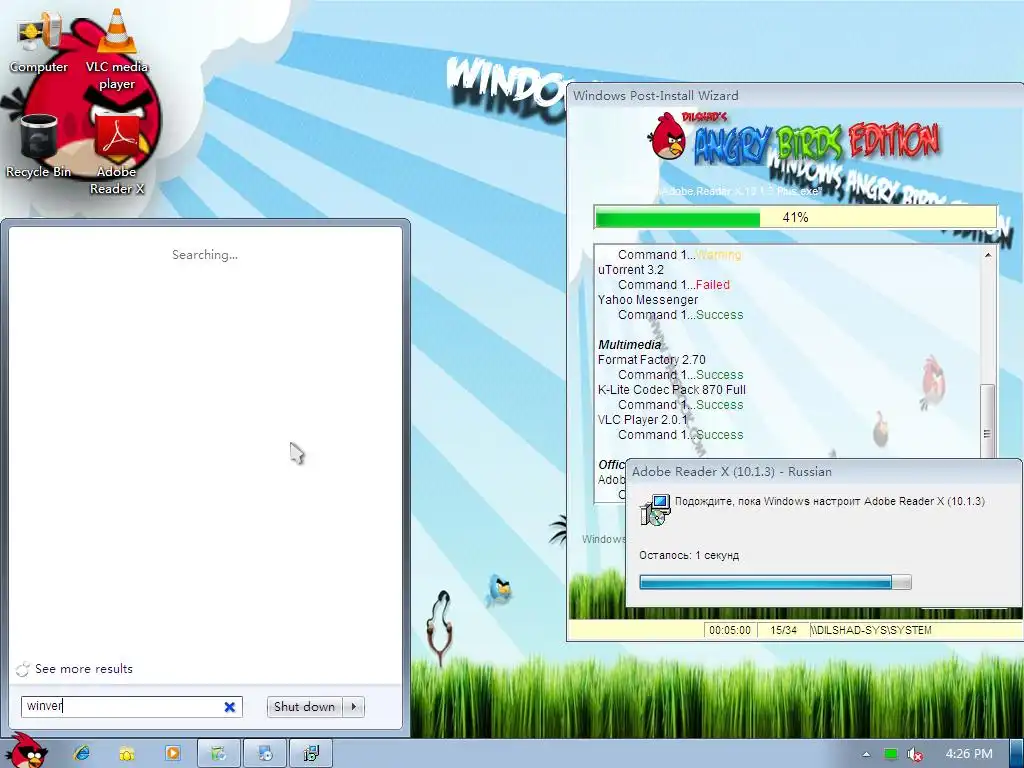1024x768 pixels.
Task: Select the Format Factory 2.70 entry
Action: (x=652, y=360)
